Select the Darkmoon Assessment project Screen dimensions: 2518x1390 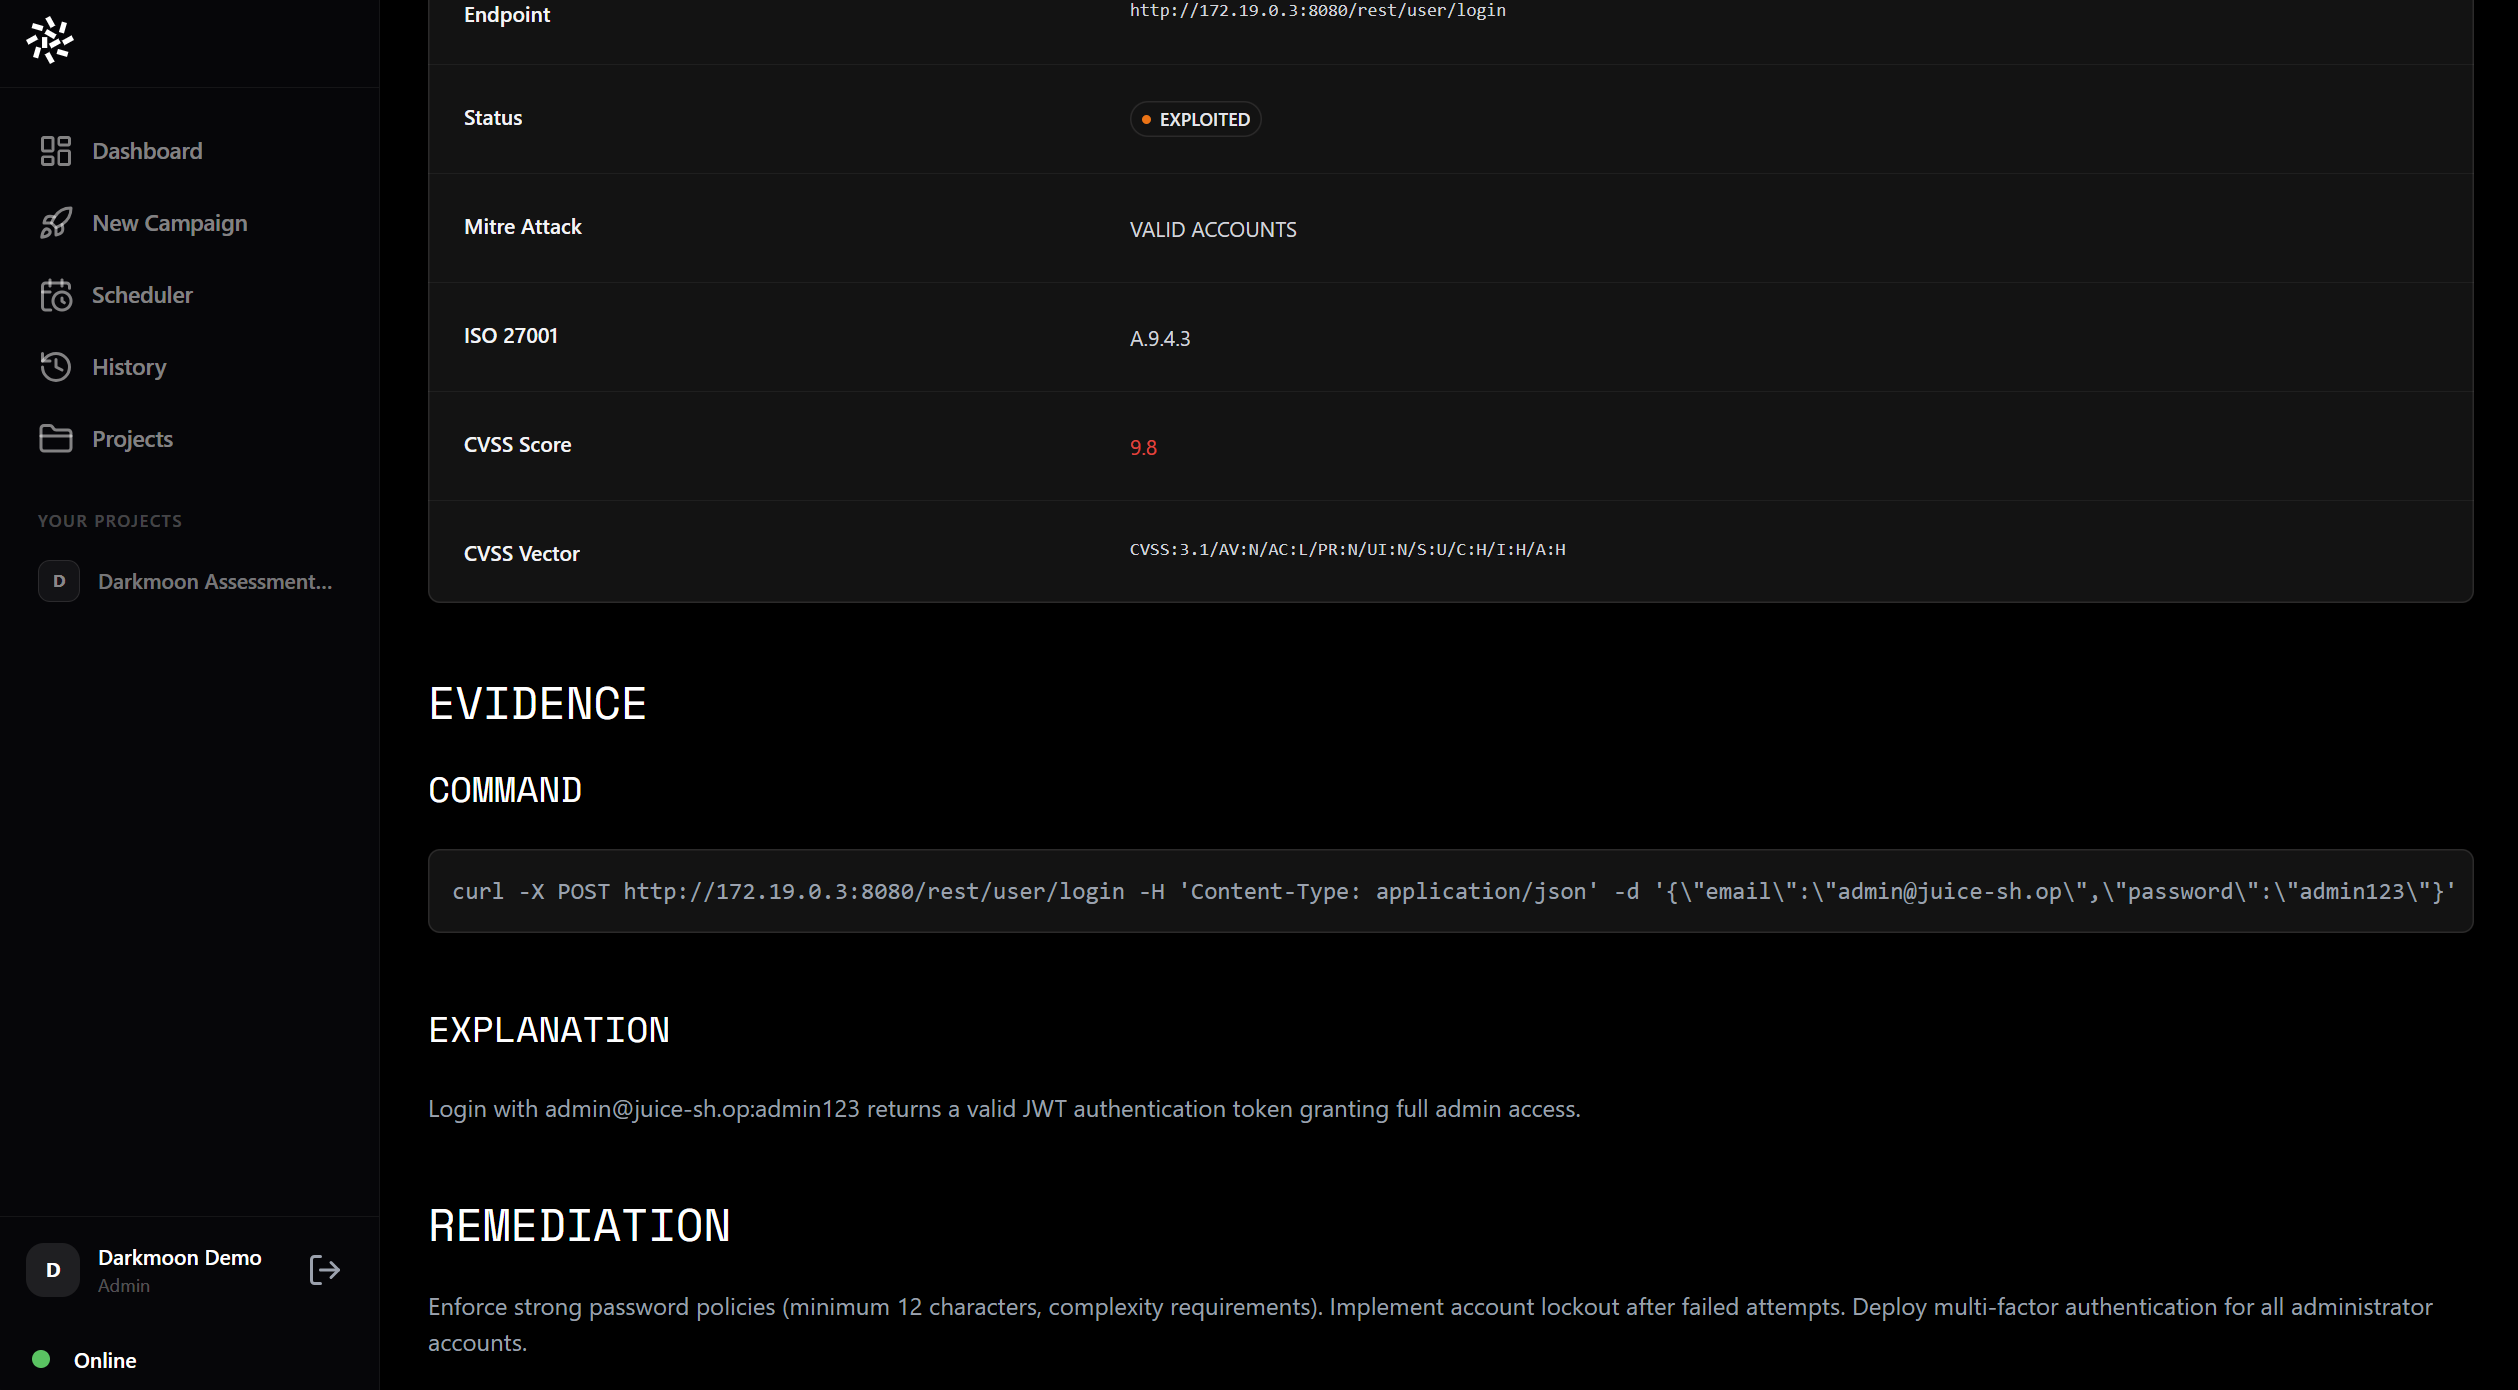(x=190, y=581)
